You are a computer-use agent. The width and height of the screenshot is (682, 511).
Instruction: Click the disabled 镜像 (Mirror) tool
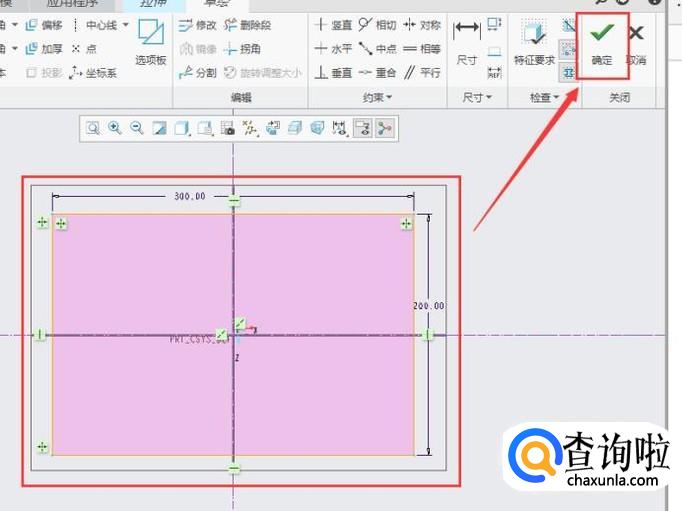pos(197,49)
